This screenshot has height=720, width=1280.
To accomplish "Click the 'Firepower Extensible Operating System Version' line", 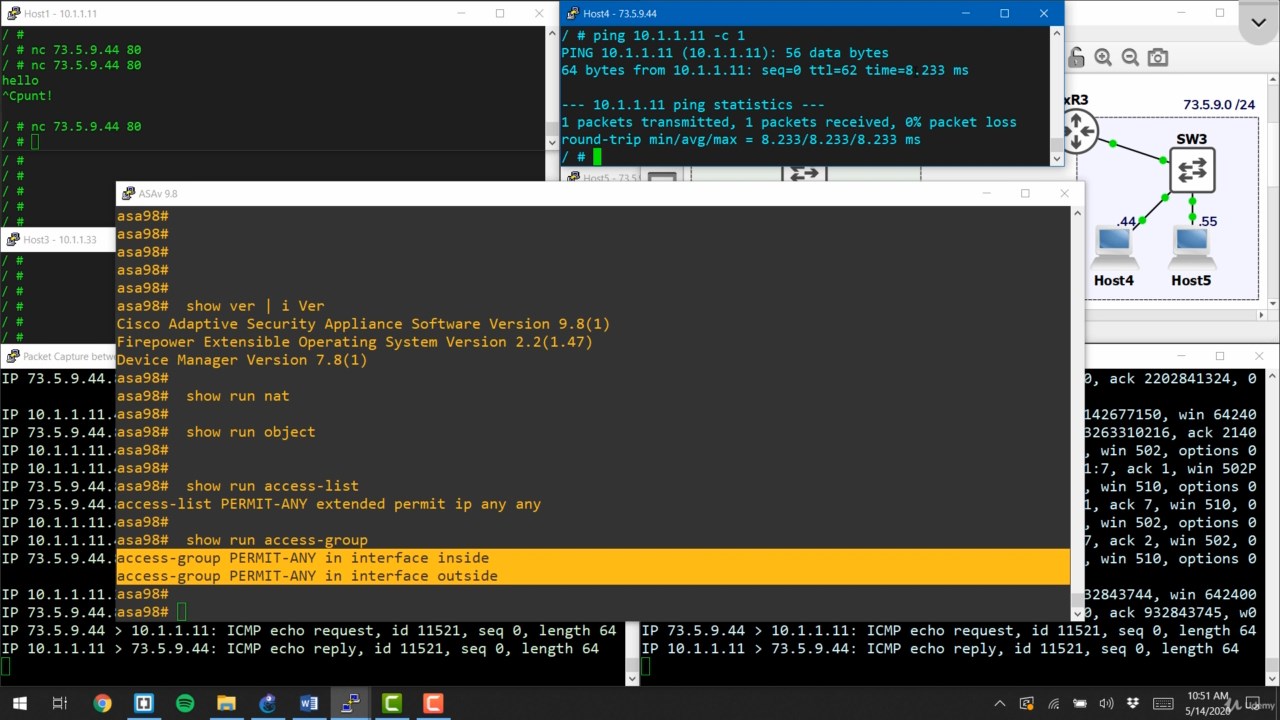I will click(354, 342).
